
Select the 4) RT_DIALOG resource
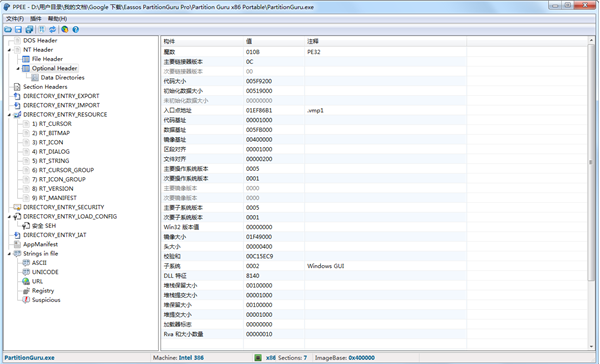coord(51,152)
